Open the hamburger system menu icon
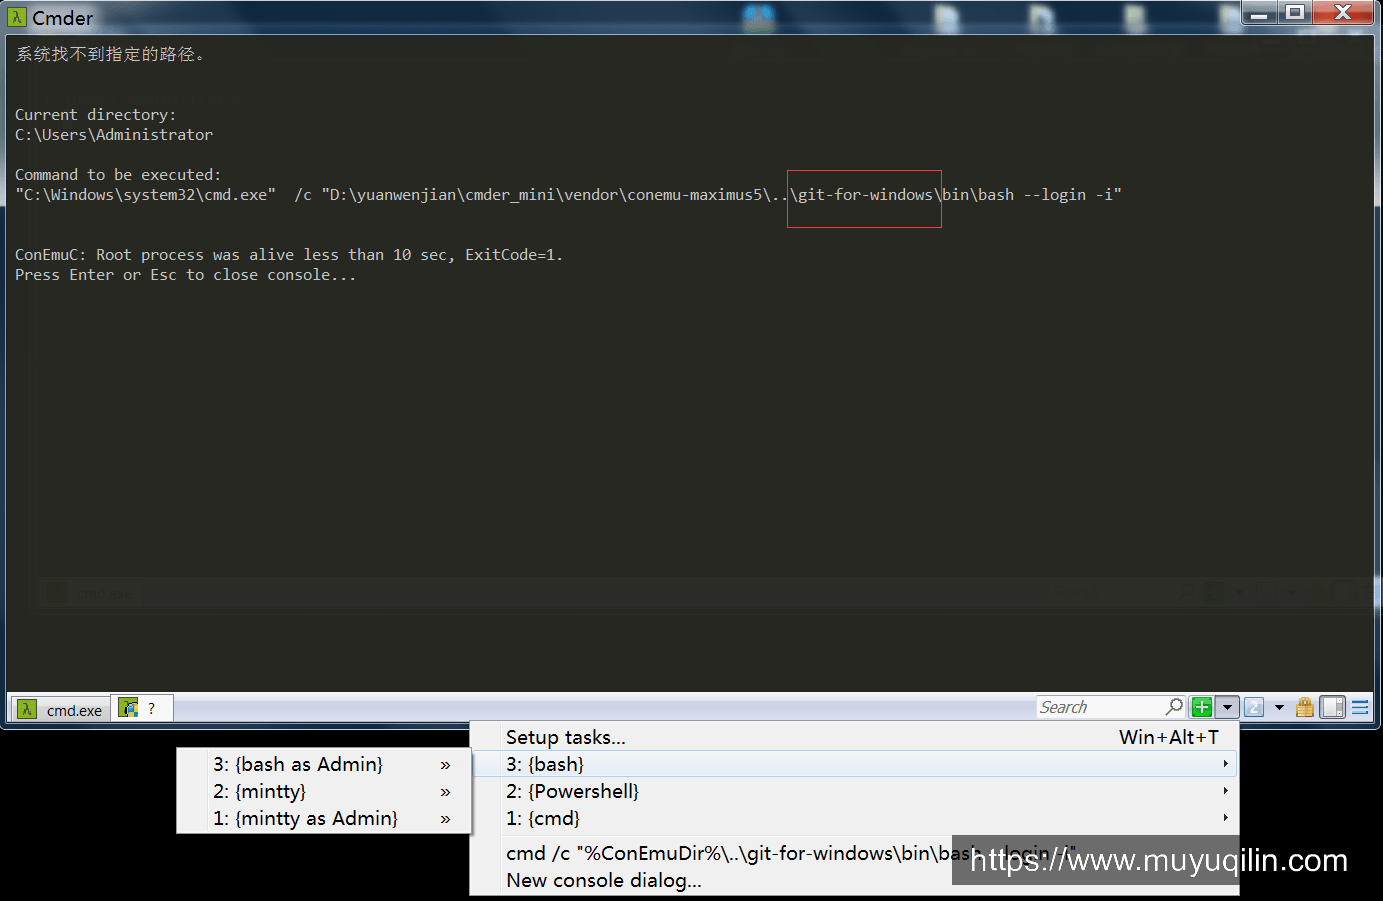Viewport: 1383px width, 901px height. [1360, 707]
